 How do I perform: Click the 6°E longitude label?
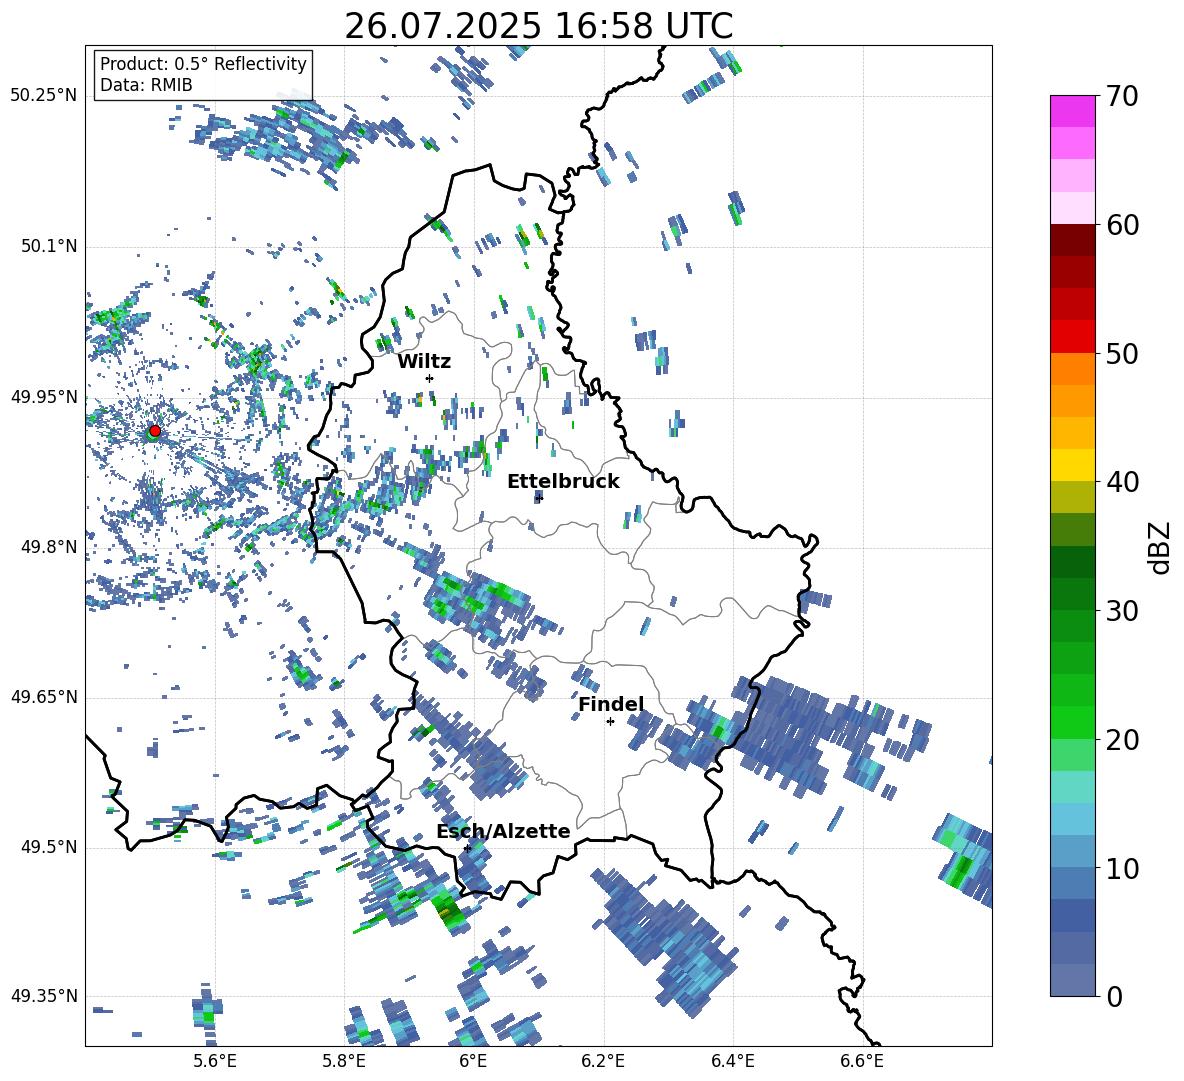473,1061
